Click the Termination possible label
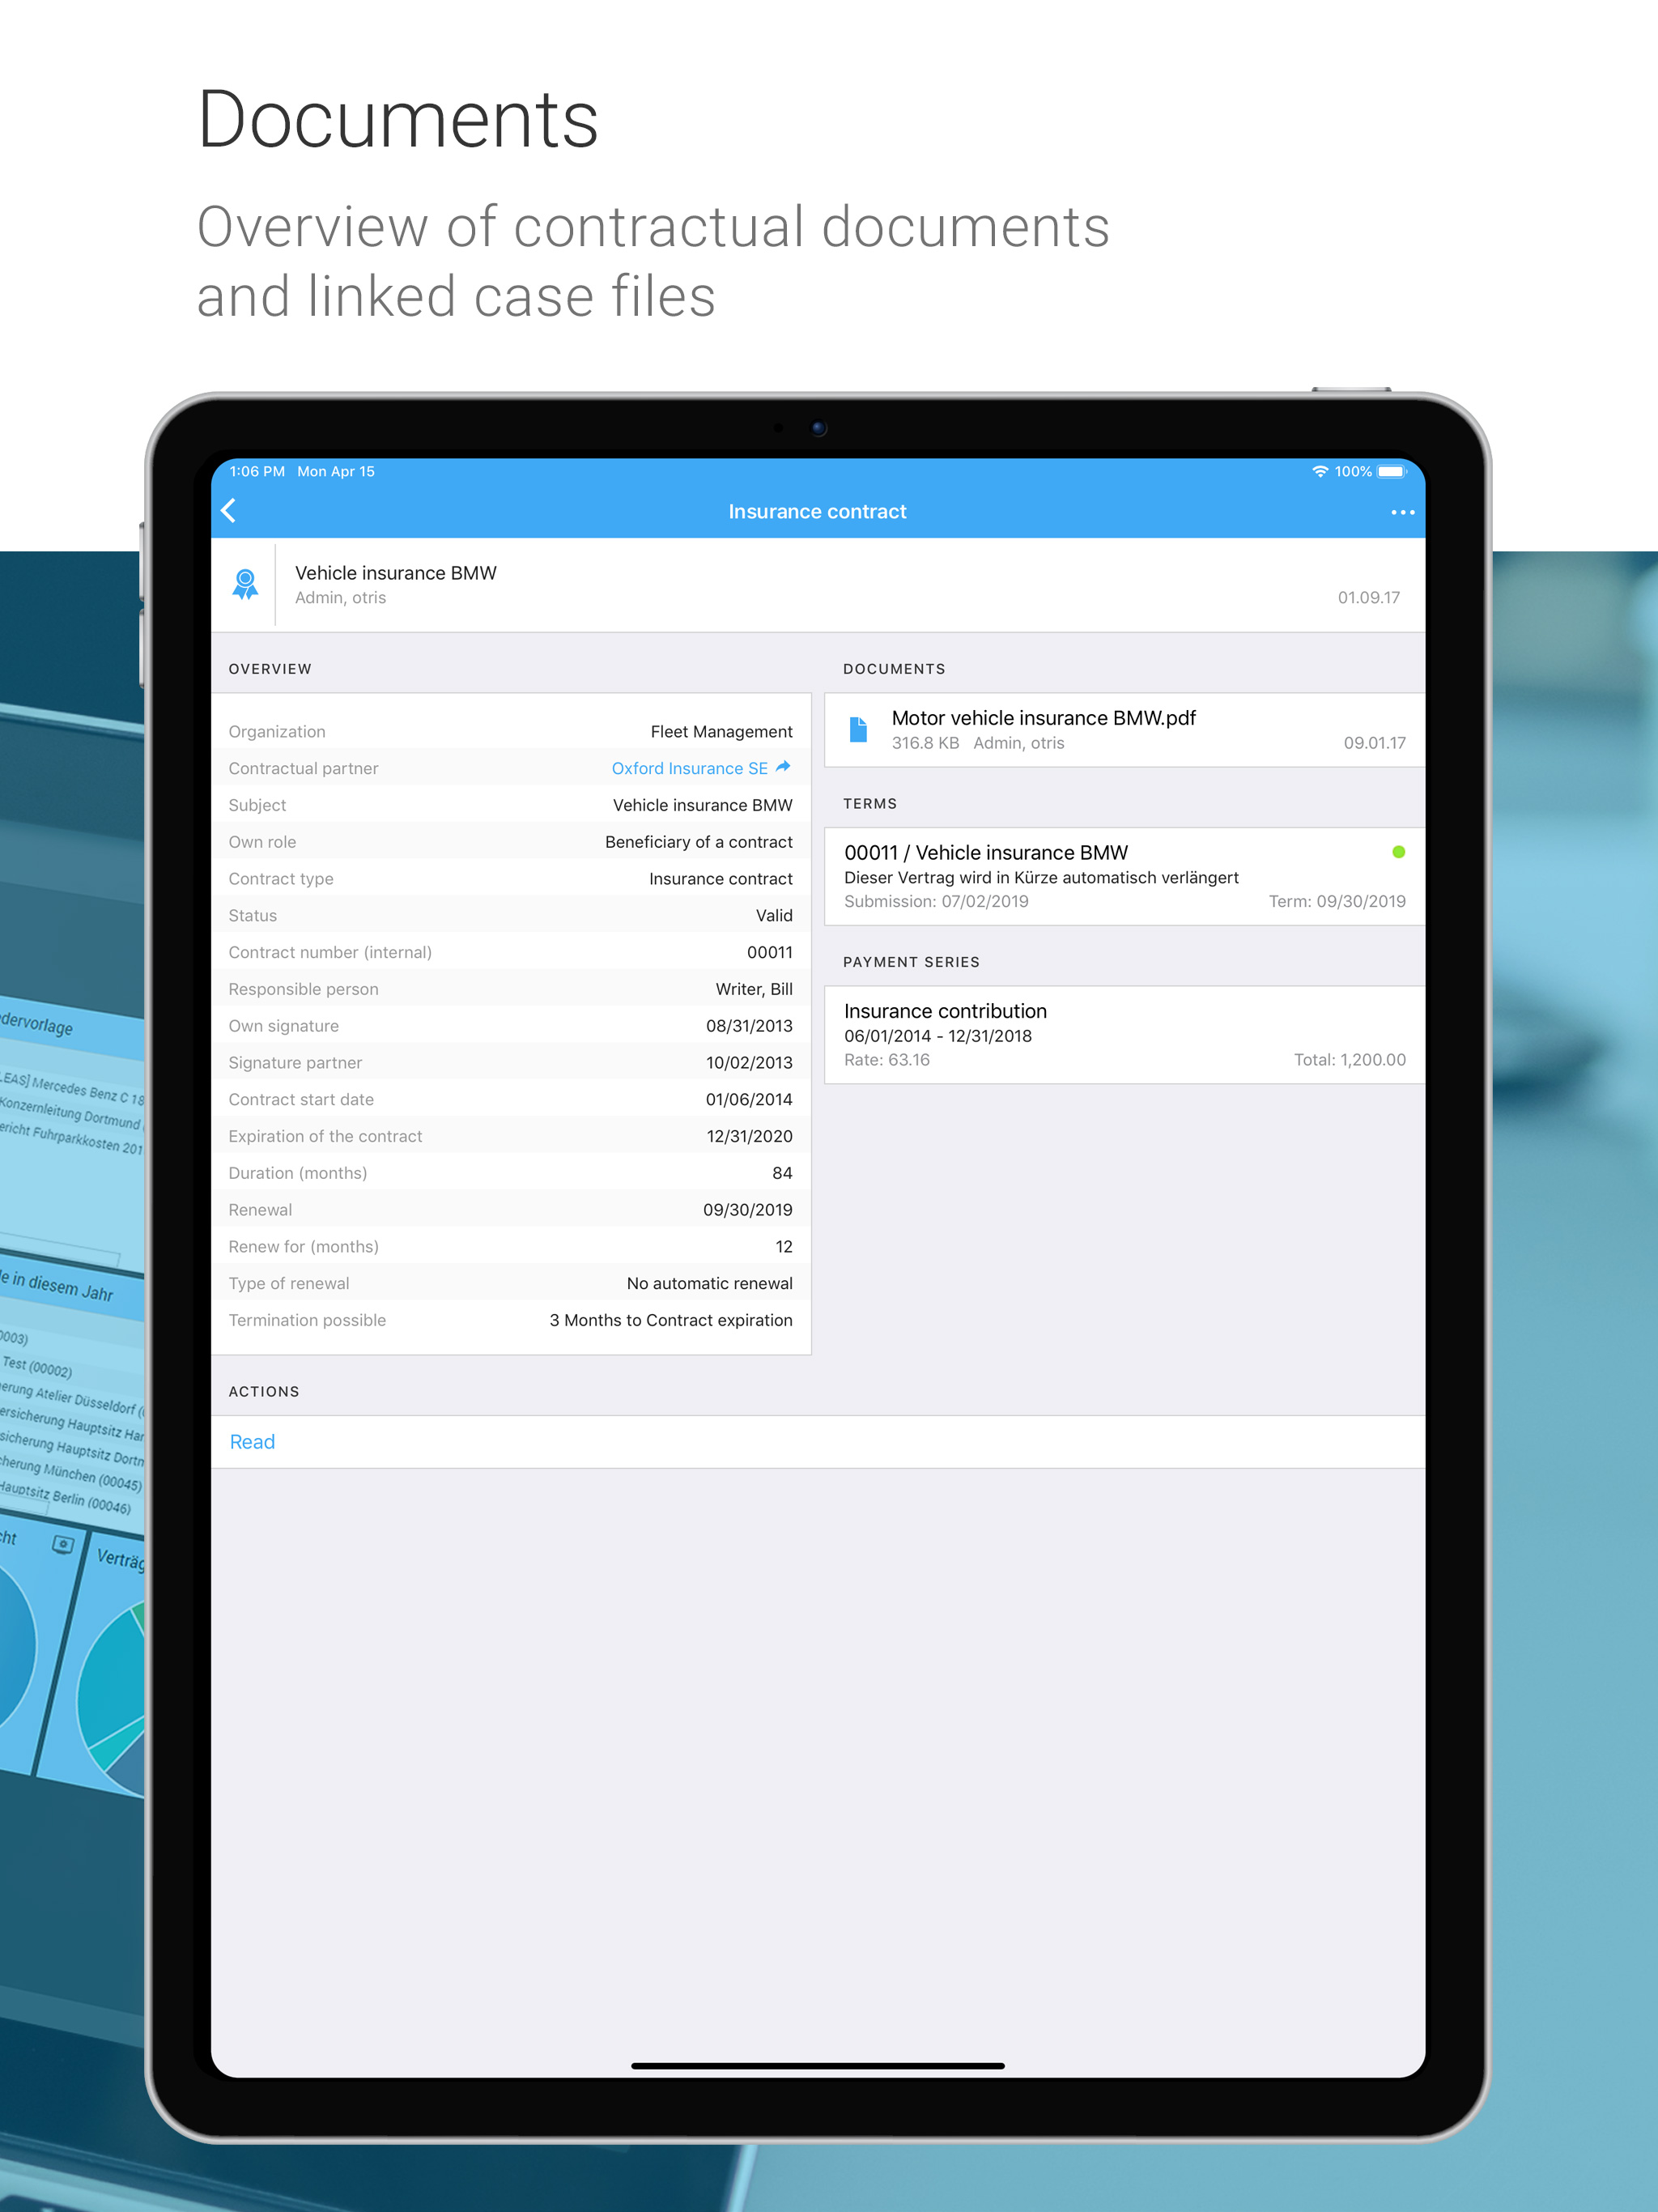Image resolution: width=1658 pixels, height=2212 pixels. click(307, 1321)
